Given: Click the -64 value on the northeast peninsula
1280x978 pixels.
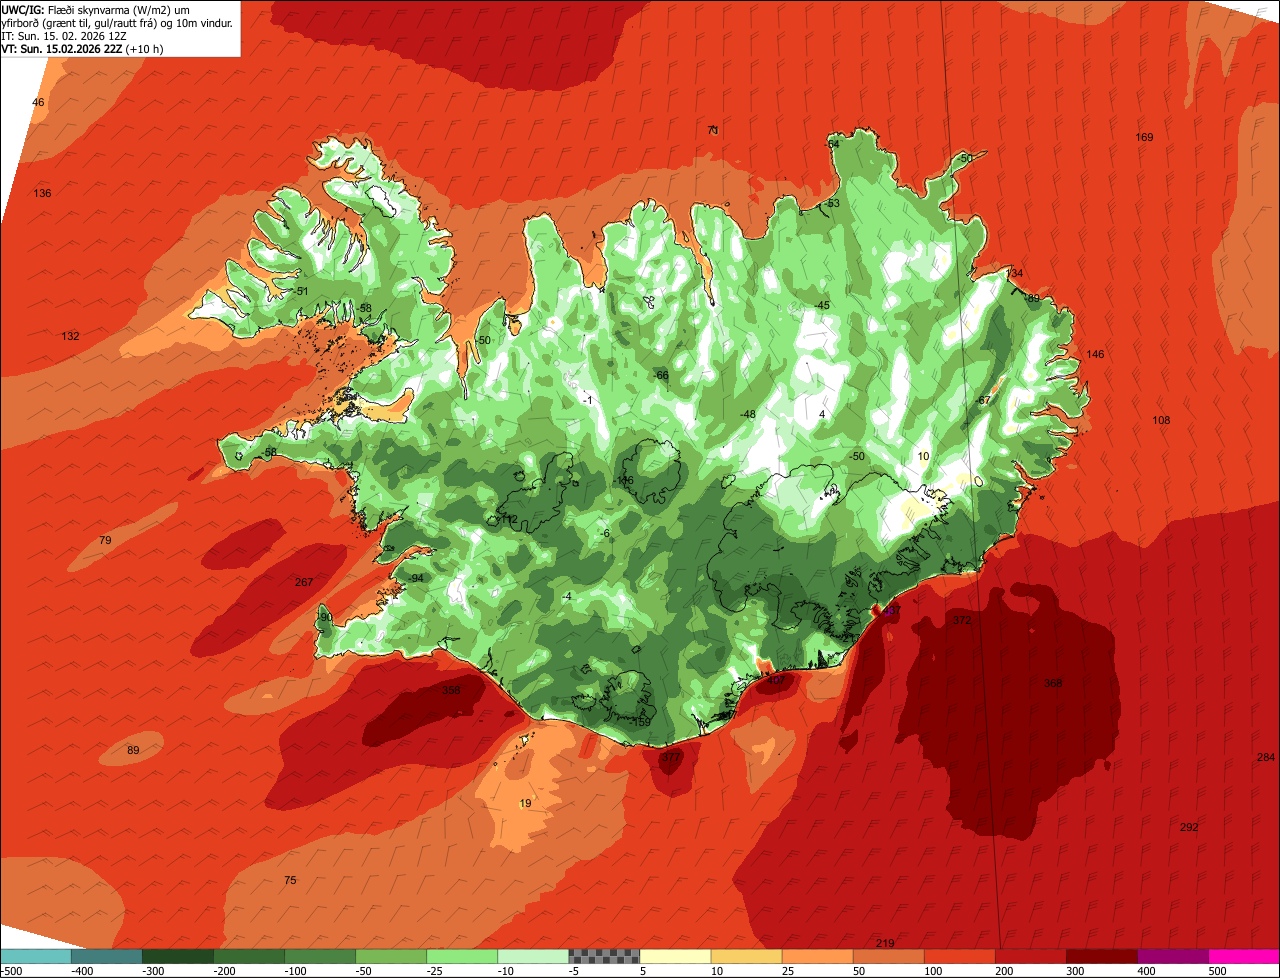Looking at the screenshot, I should pyautogui.click(x=832, y=143).
